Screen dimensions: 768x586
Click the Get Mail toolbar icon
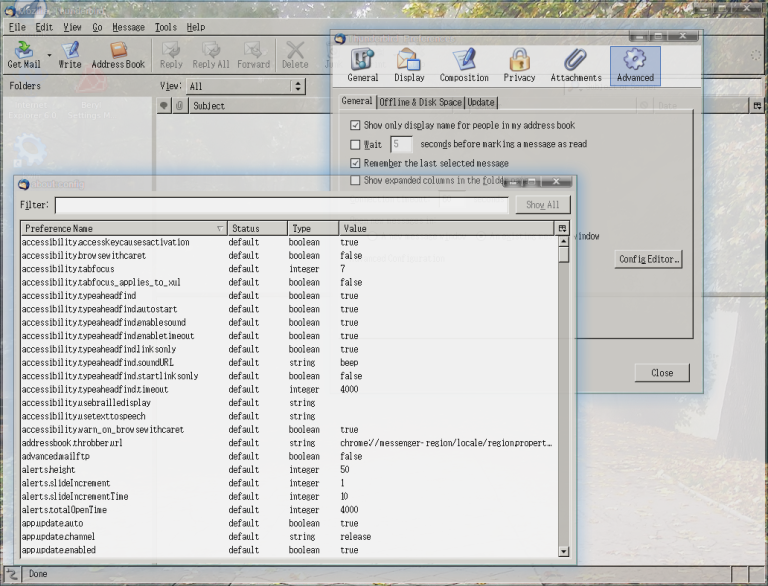[x=23, y=55]
